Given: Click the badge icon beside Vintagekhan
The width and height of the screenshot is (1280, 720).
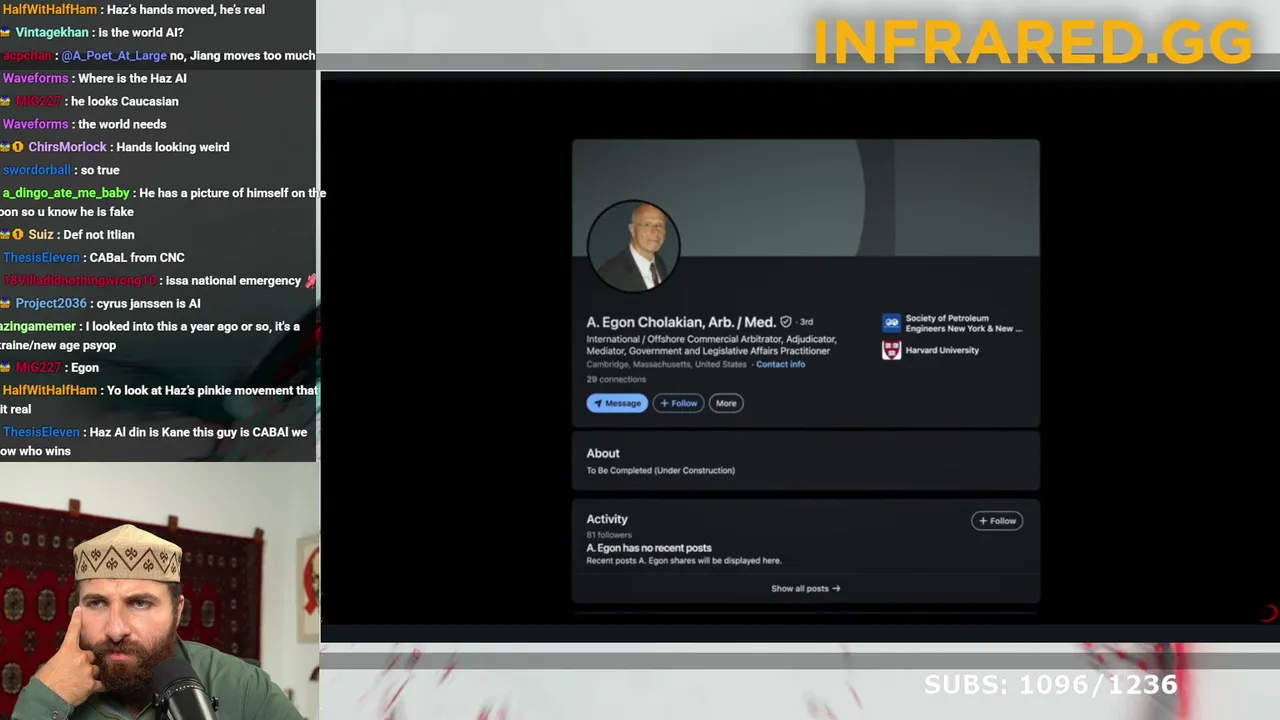Looking at the screenshot, I should (5, 33).
